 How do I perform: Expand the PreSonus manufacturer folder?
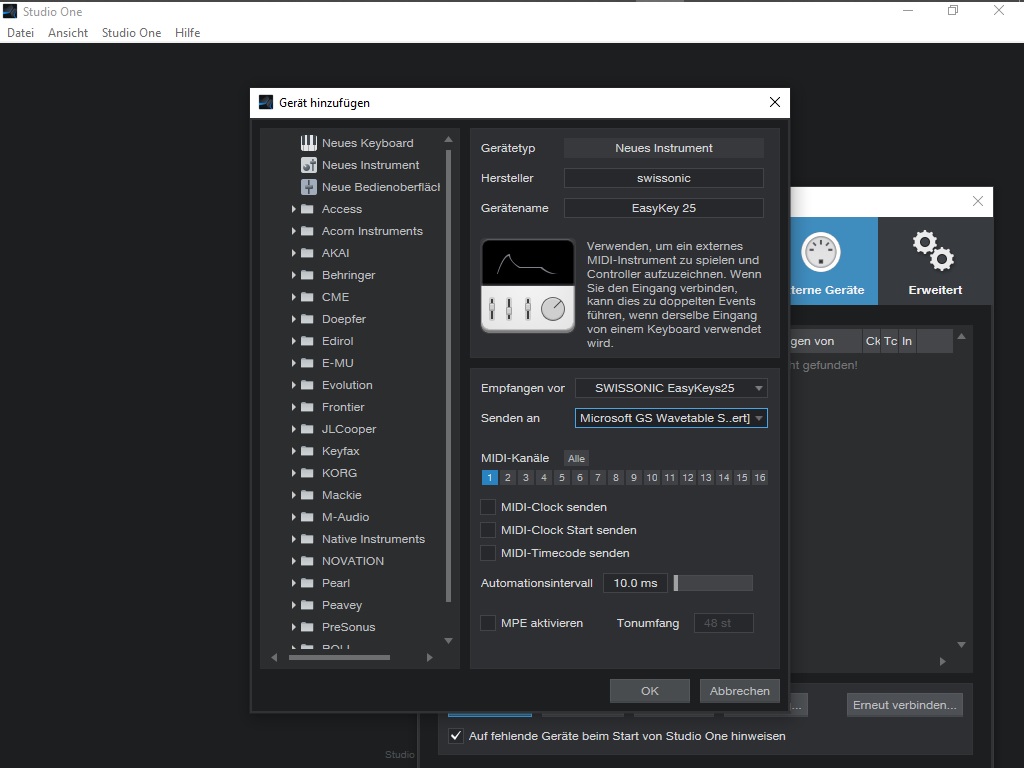(293, 627)
